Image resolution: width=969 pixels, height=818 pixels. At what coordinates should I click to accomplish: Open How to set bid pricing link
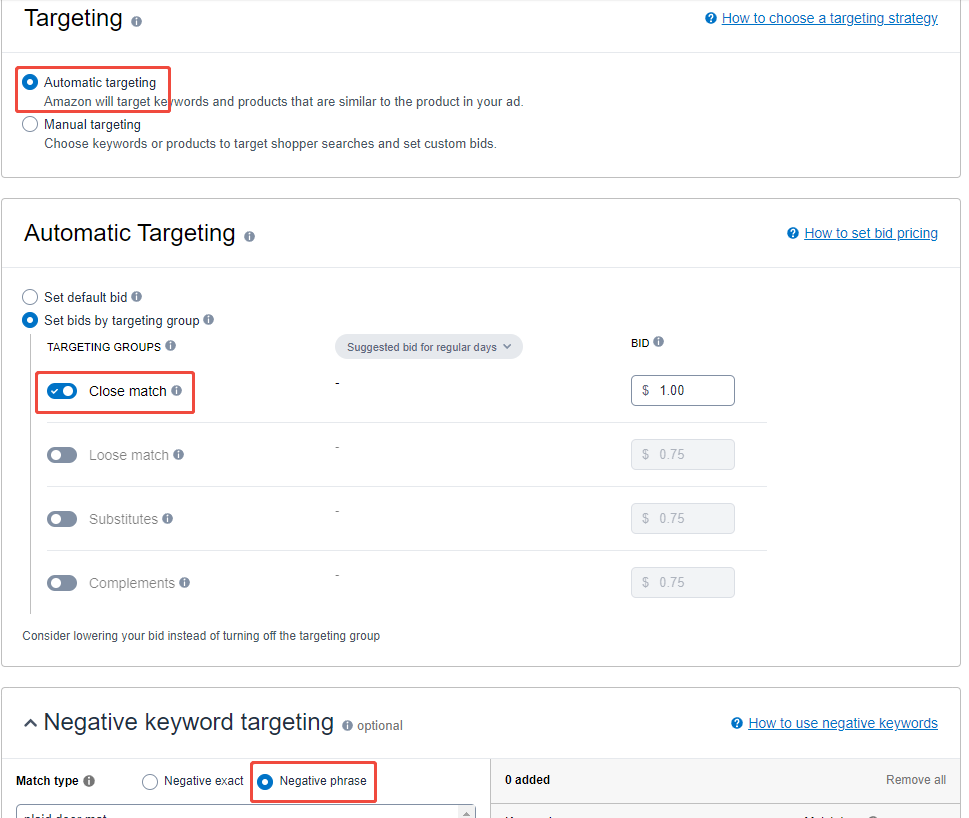pos(870,233)
